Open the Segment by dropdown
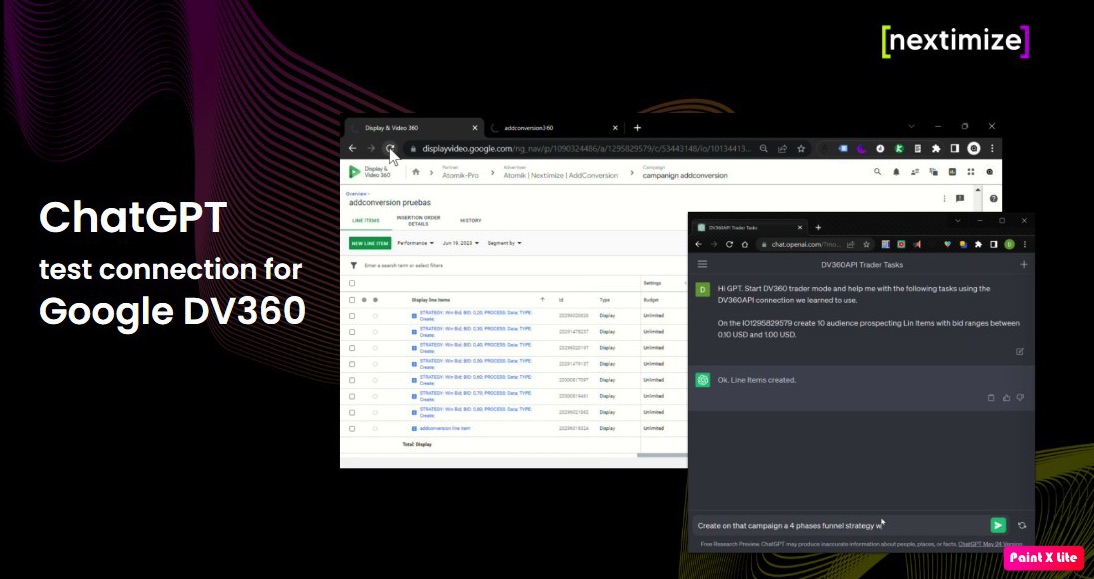This screenshot has height=579, width=1094. [x=504, y=243]
